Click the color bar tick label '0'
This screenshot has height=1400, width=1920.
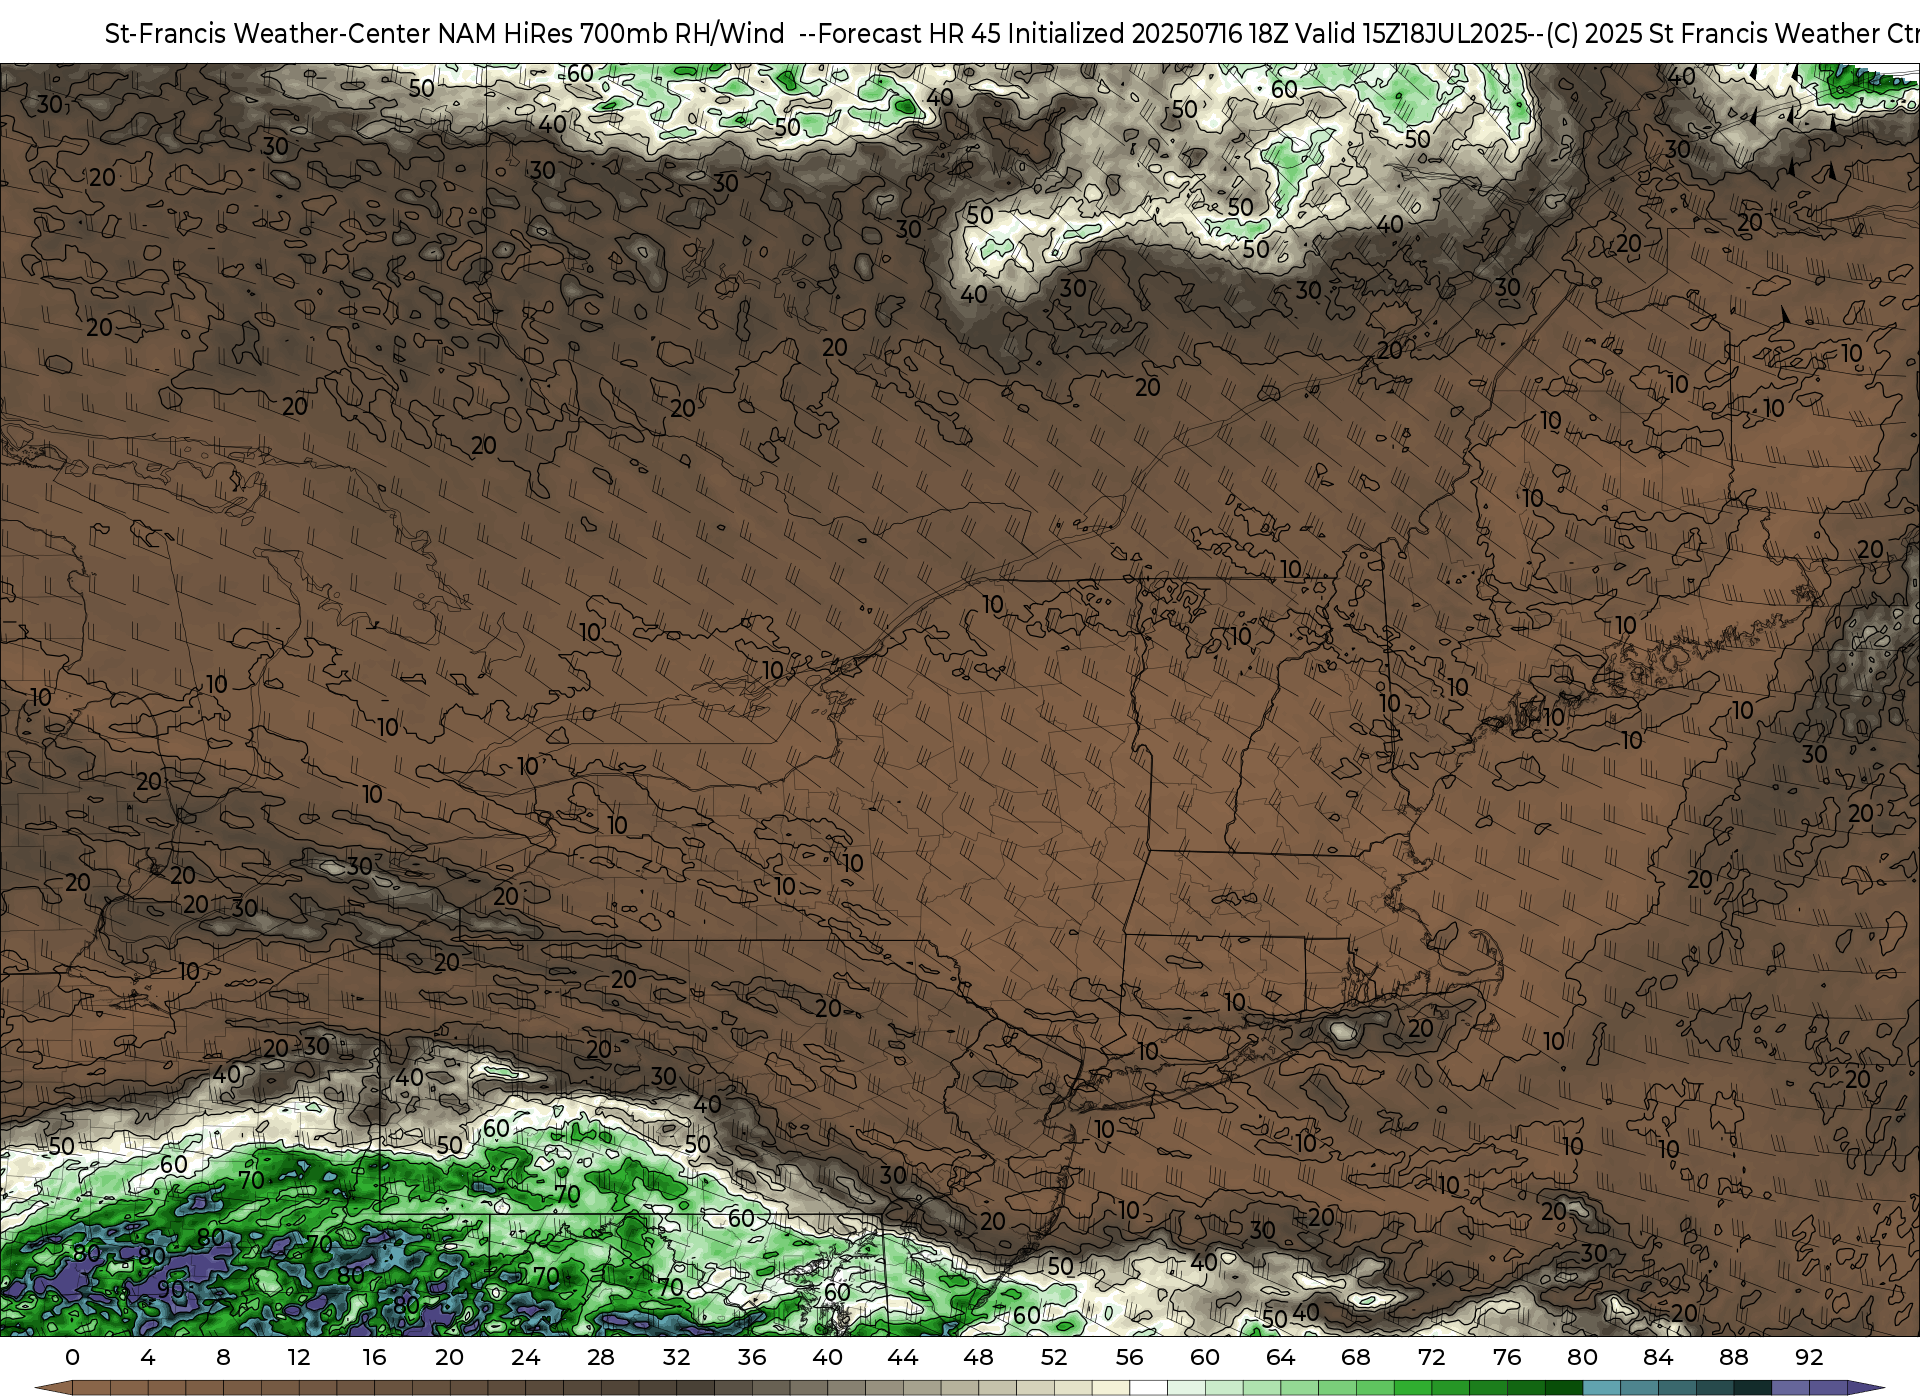pyautogui.click(x=72, y=1357)
